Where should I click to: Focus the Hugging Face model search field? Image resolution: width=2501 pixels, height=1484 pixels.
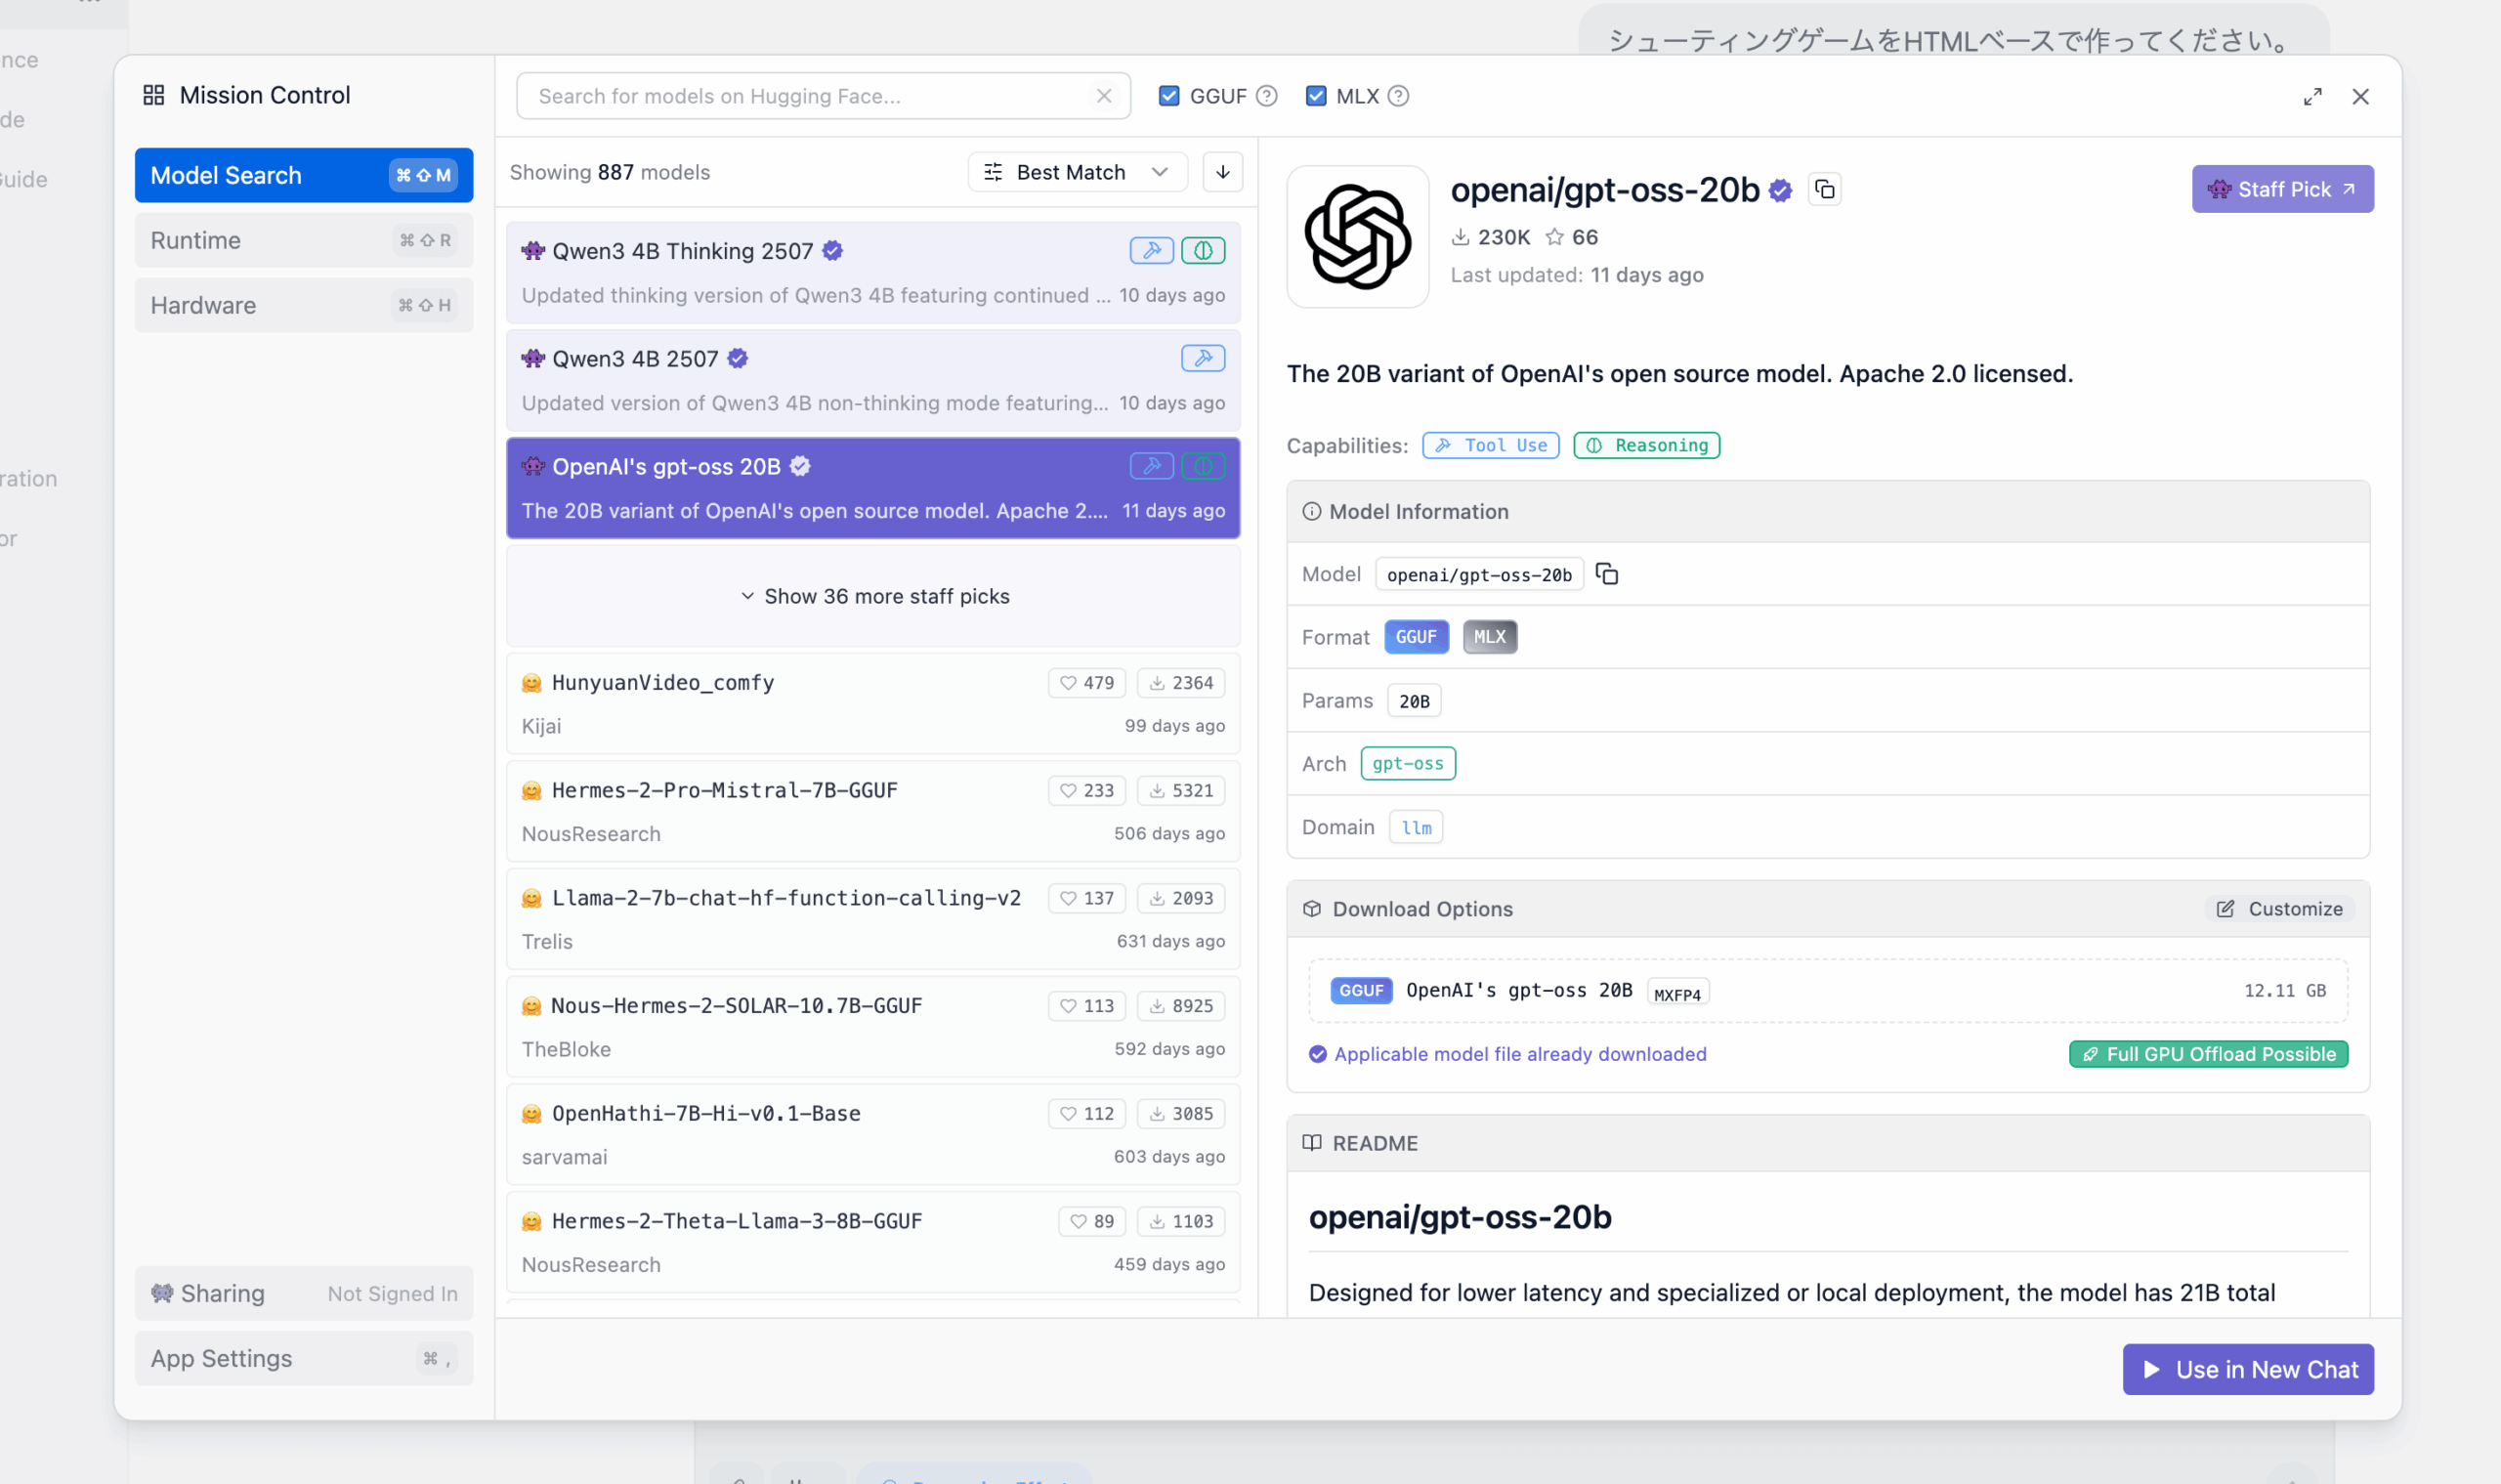click(800, 96)
